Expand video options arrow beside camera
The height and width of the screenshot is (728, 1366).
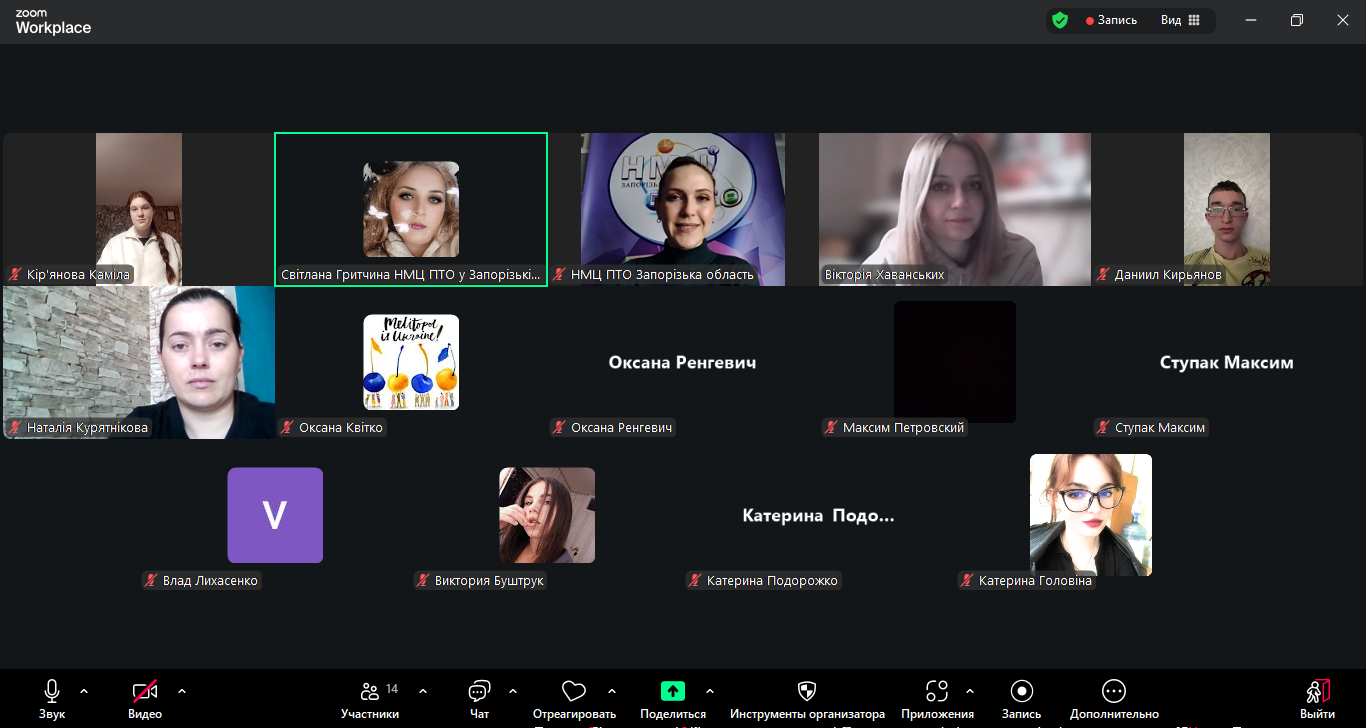coord(182,690)
